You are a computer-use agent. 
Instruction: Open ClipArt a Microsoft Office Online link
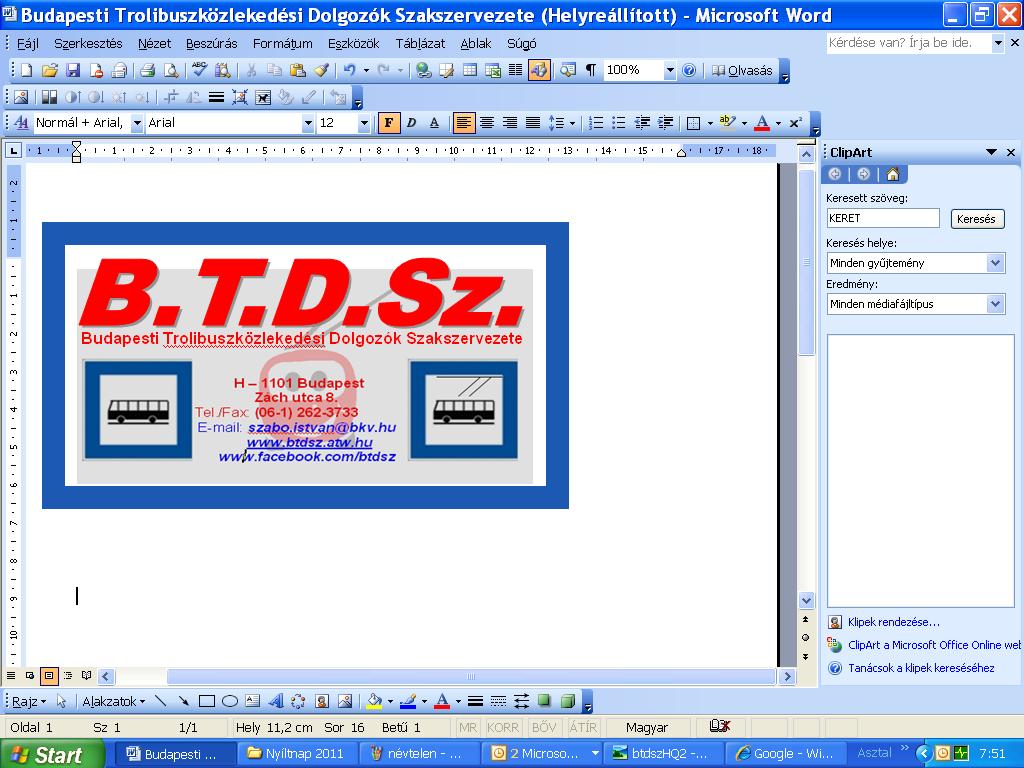pos(934,645)
